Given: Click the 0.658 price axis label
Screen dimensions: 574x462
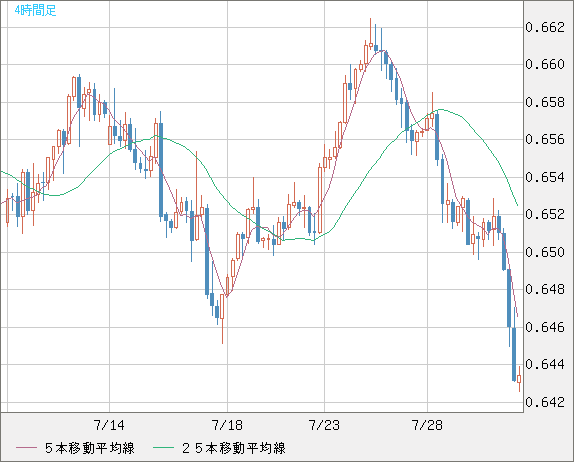Looking at the screenshot, I should 545,102.
